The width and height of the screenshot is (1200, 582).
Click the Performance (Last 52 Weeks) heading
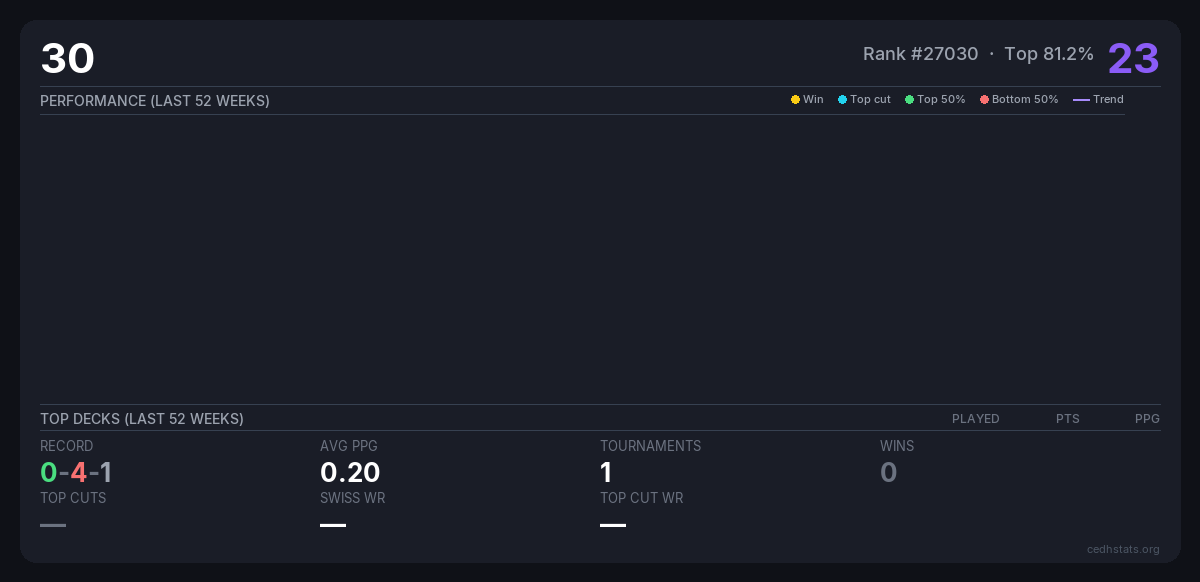coord(155,101)
